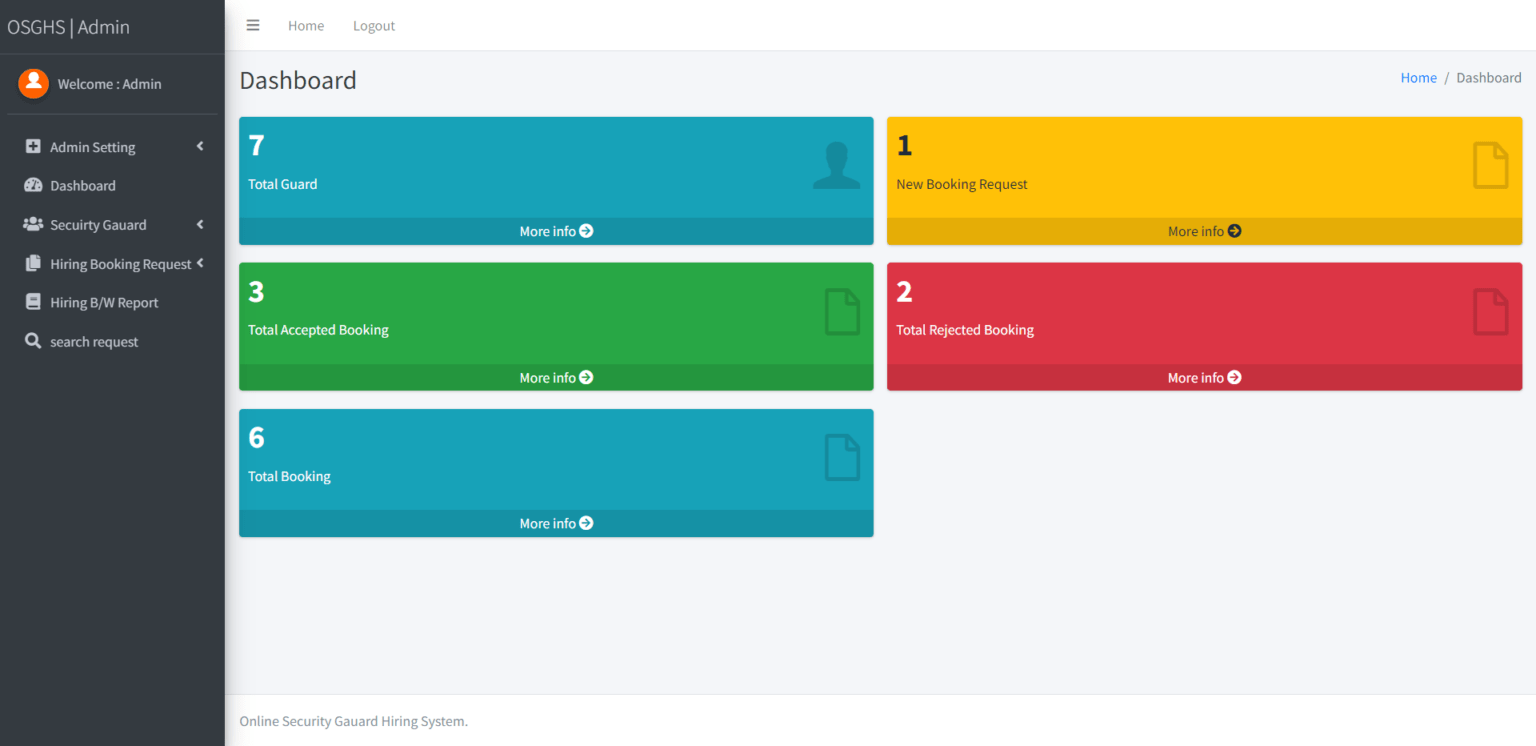The height and width of the screenshot is (746, 1536).
Task: Open More info on New Booking Request card
Action: coord(1204,231)
